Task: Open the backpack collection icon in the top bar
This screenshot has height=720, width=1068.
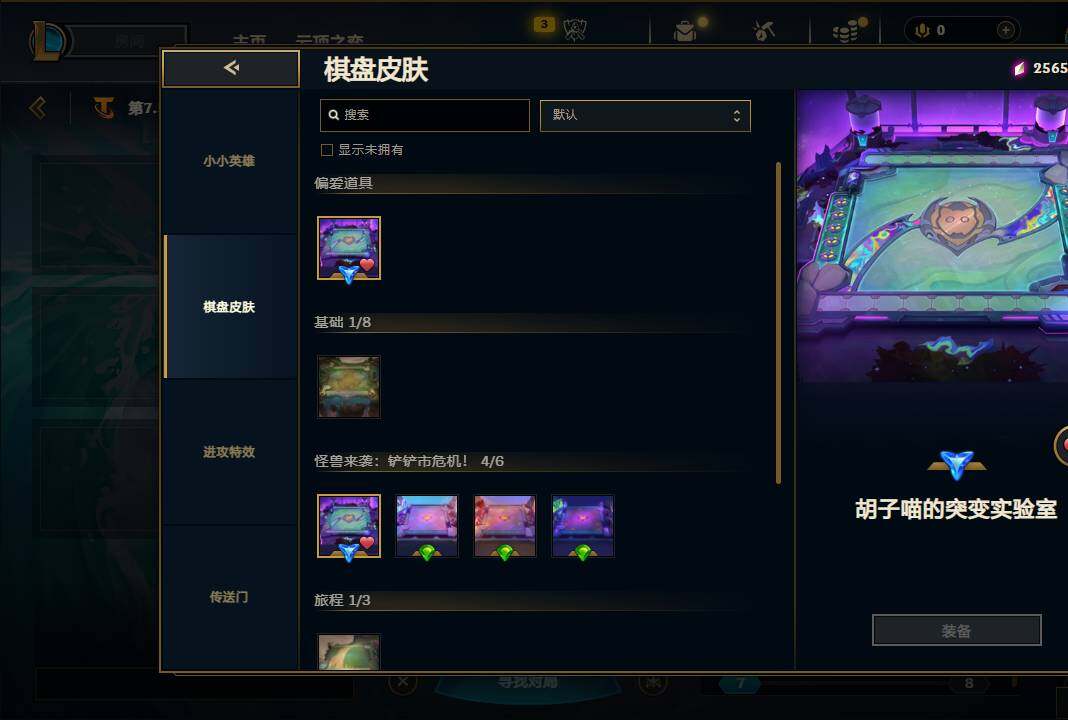Action: [685, 31]
